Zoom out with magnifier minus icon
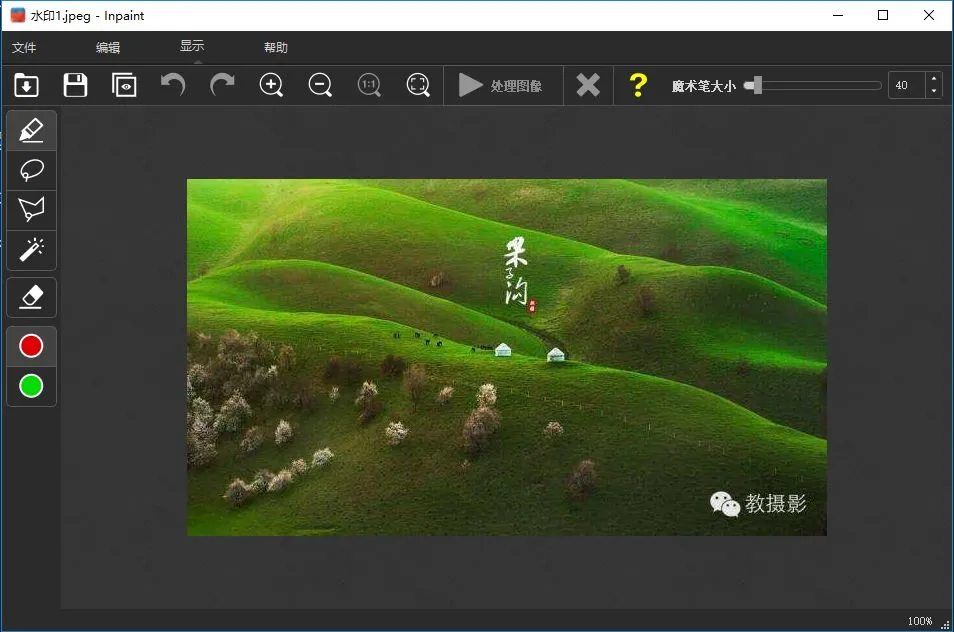The height and width of the screenshot is (632, 954). [x=320, y=85]
